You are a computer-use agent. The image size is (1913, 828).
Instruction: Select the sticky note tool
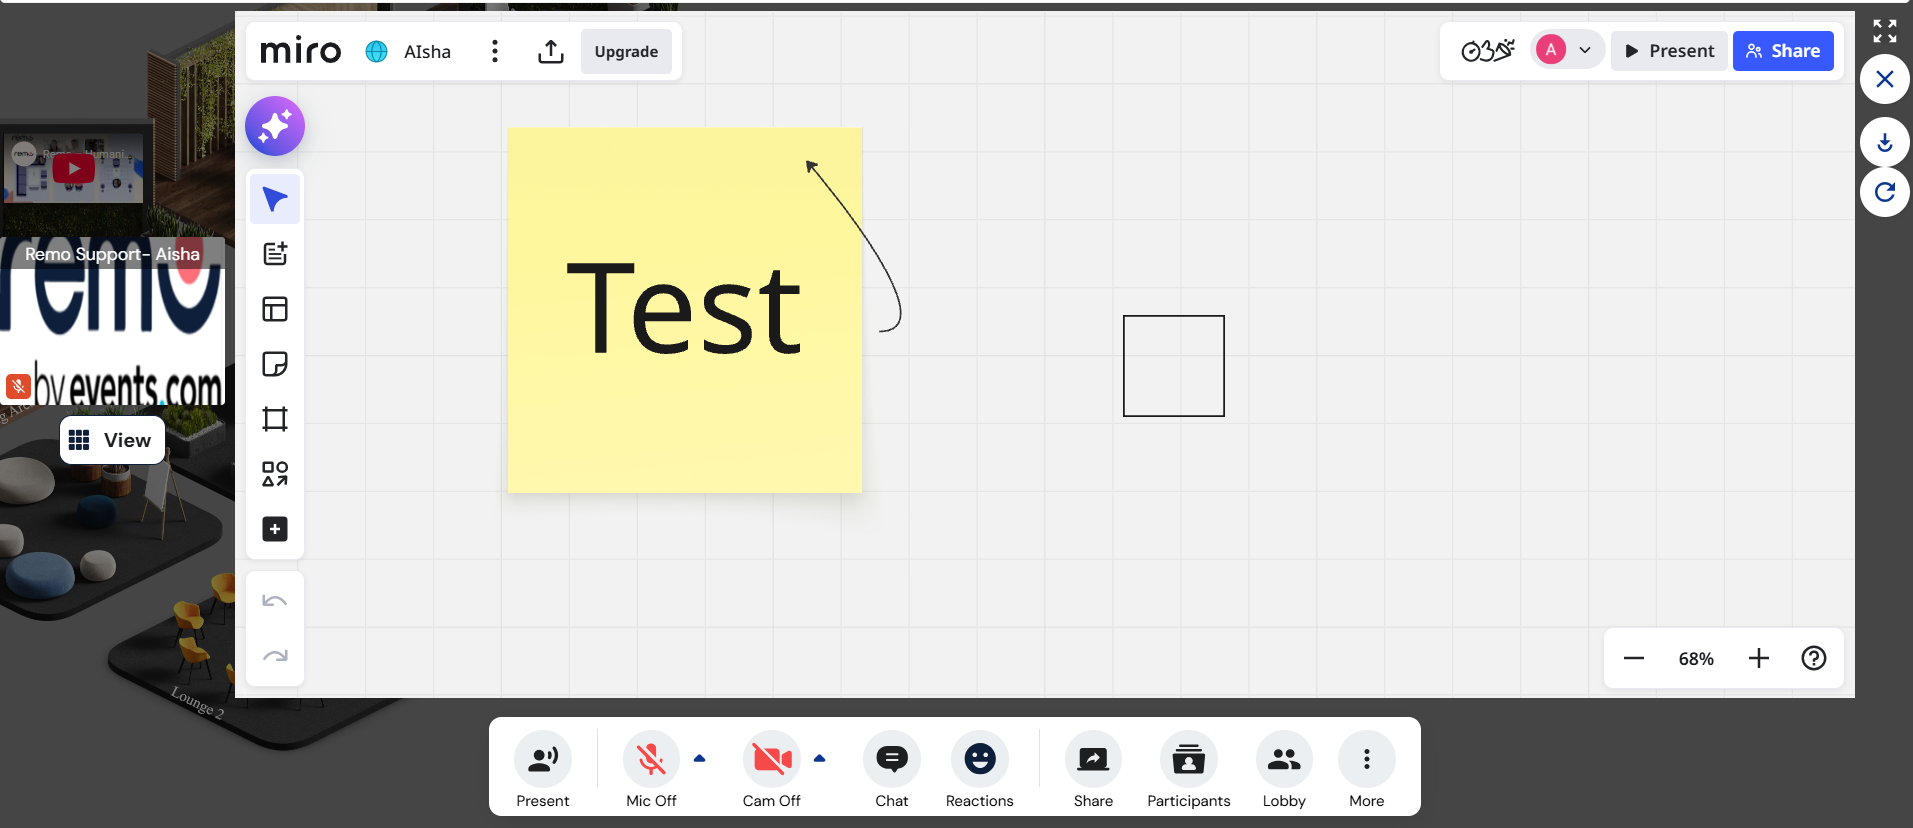[x=275, y=364]
